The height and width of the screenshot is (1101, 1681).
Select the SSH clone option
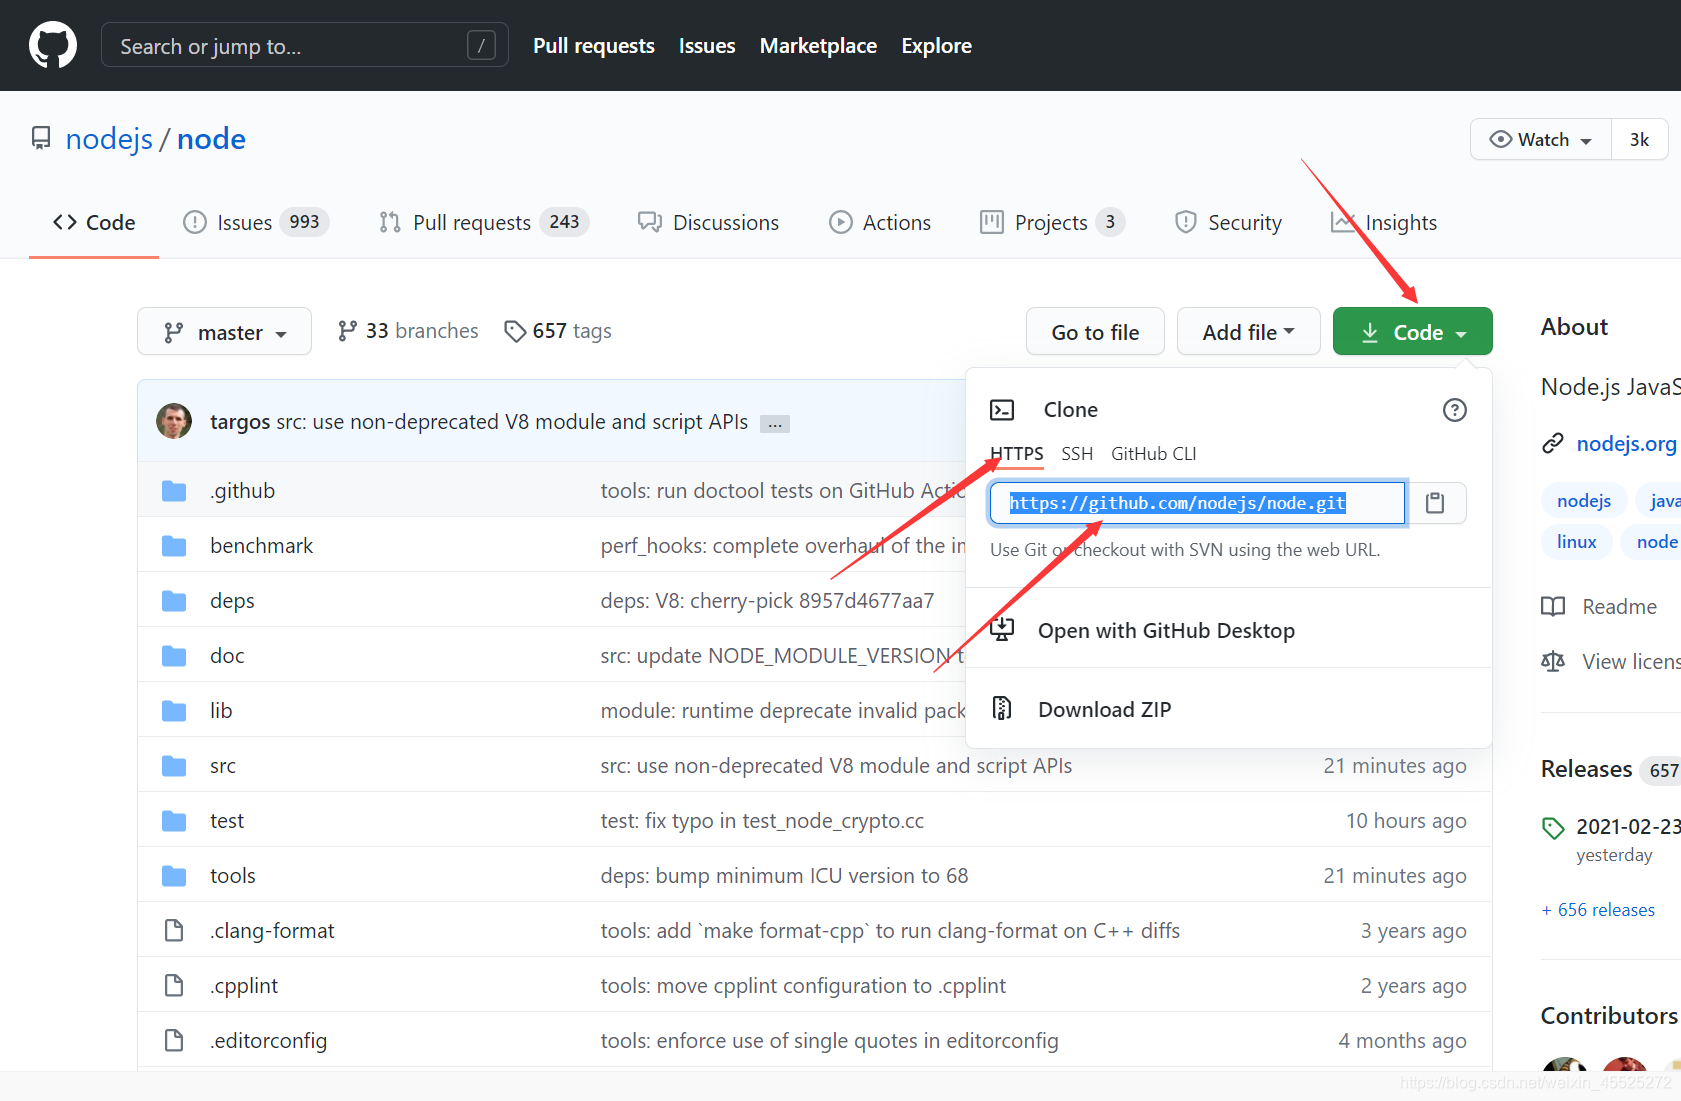(1077, 454)
